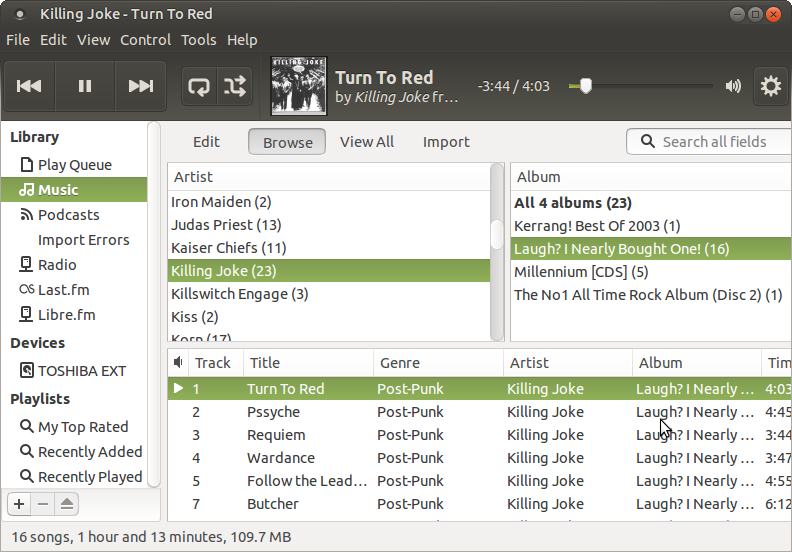Viewport: 792px width, 552px height.
Task: Click the artist list scrollbar
Action: (x=497, y=252)
